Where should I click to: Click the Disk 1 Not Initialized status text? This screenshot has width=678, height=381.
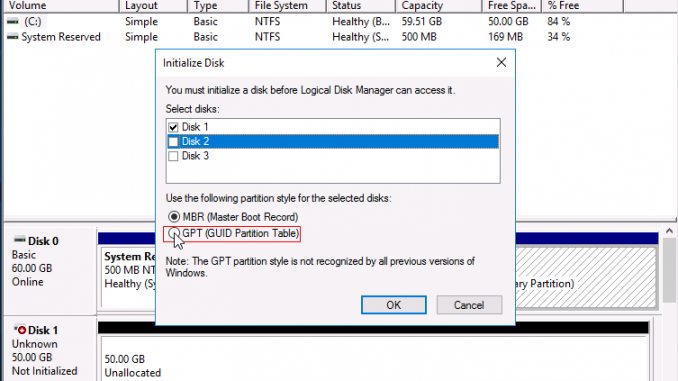[45, 371]
